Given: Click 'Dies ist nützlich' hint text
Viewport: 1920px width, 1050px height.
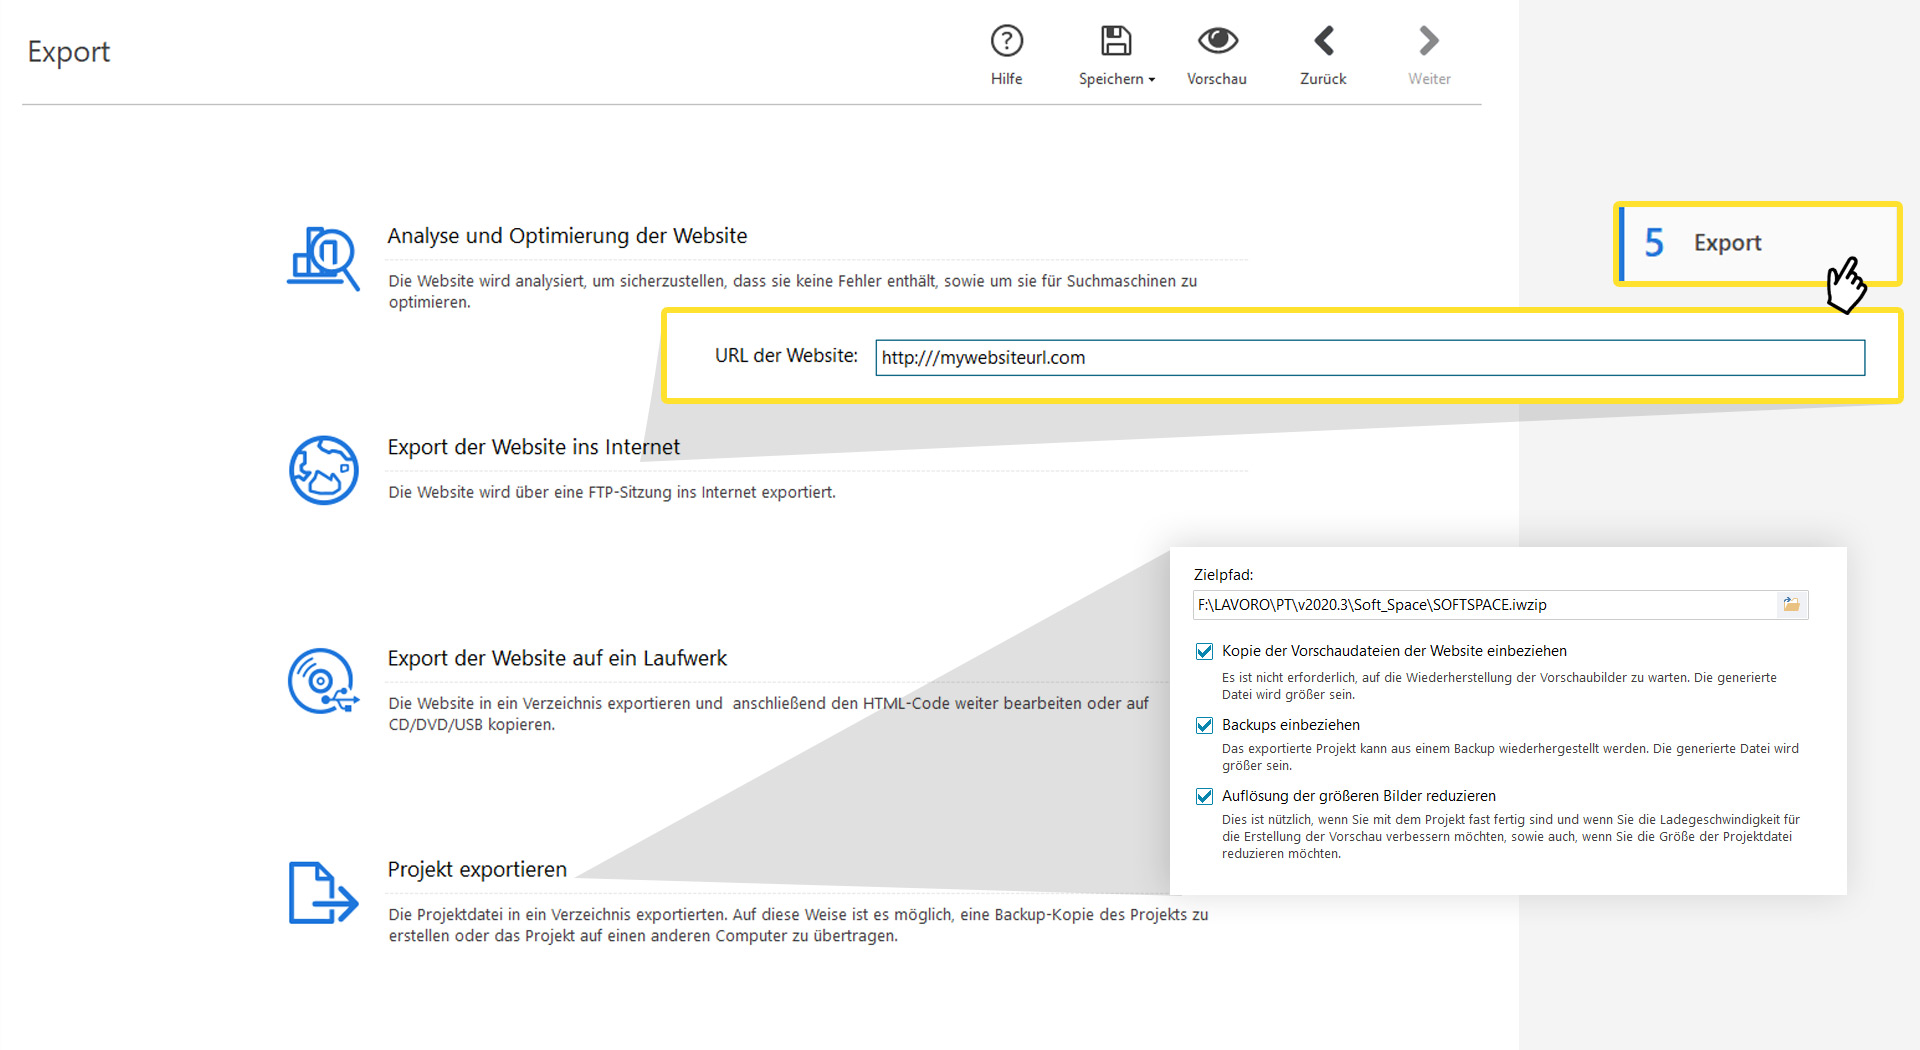Looking at the screenshot, I should [1510, 836].
